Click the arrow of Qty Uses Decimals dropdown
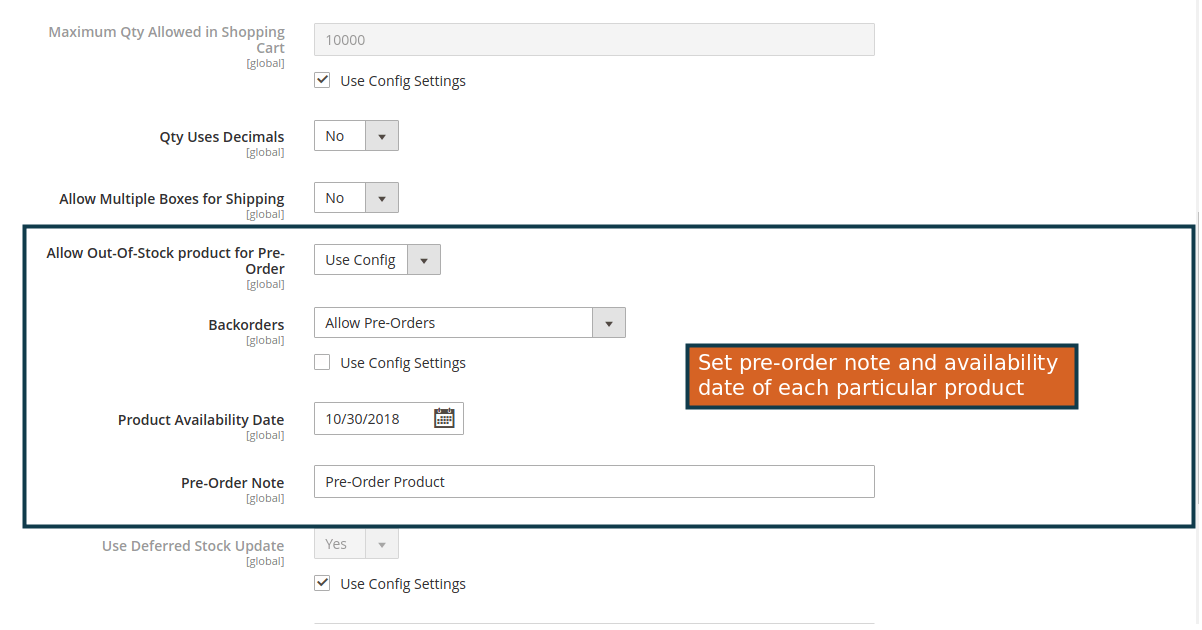 pos(381,136)
